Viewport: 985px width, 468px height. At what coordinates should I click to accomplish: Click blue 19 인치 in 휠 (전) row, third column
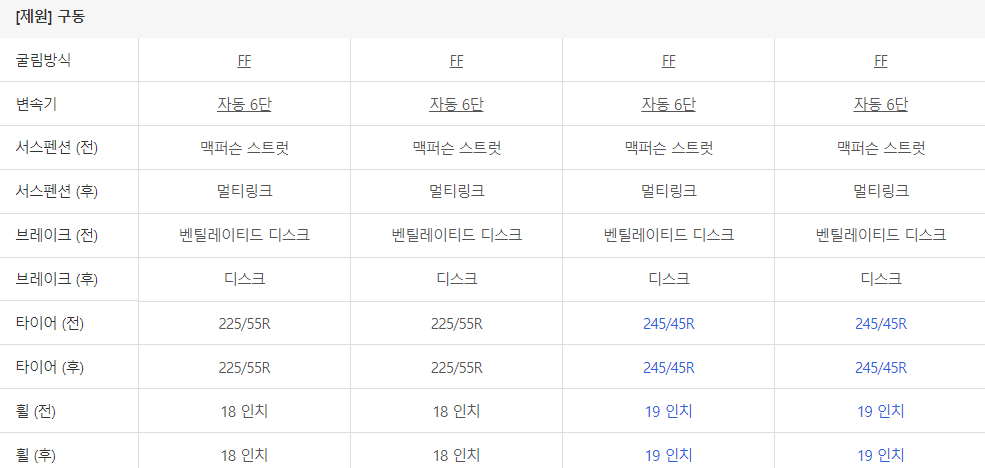(668, 411)
